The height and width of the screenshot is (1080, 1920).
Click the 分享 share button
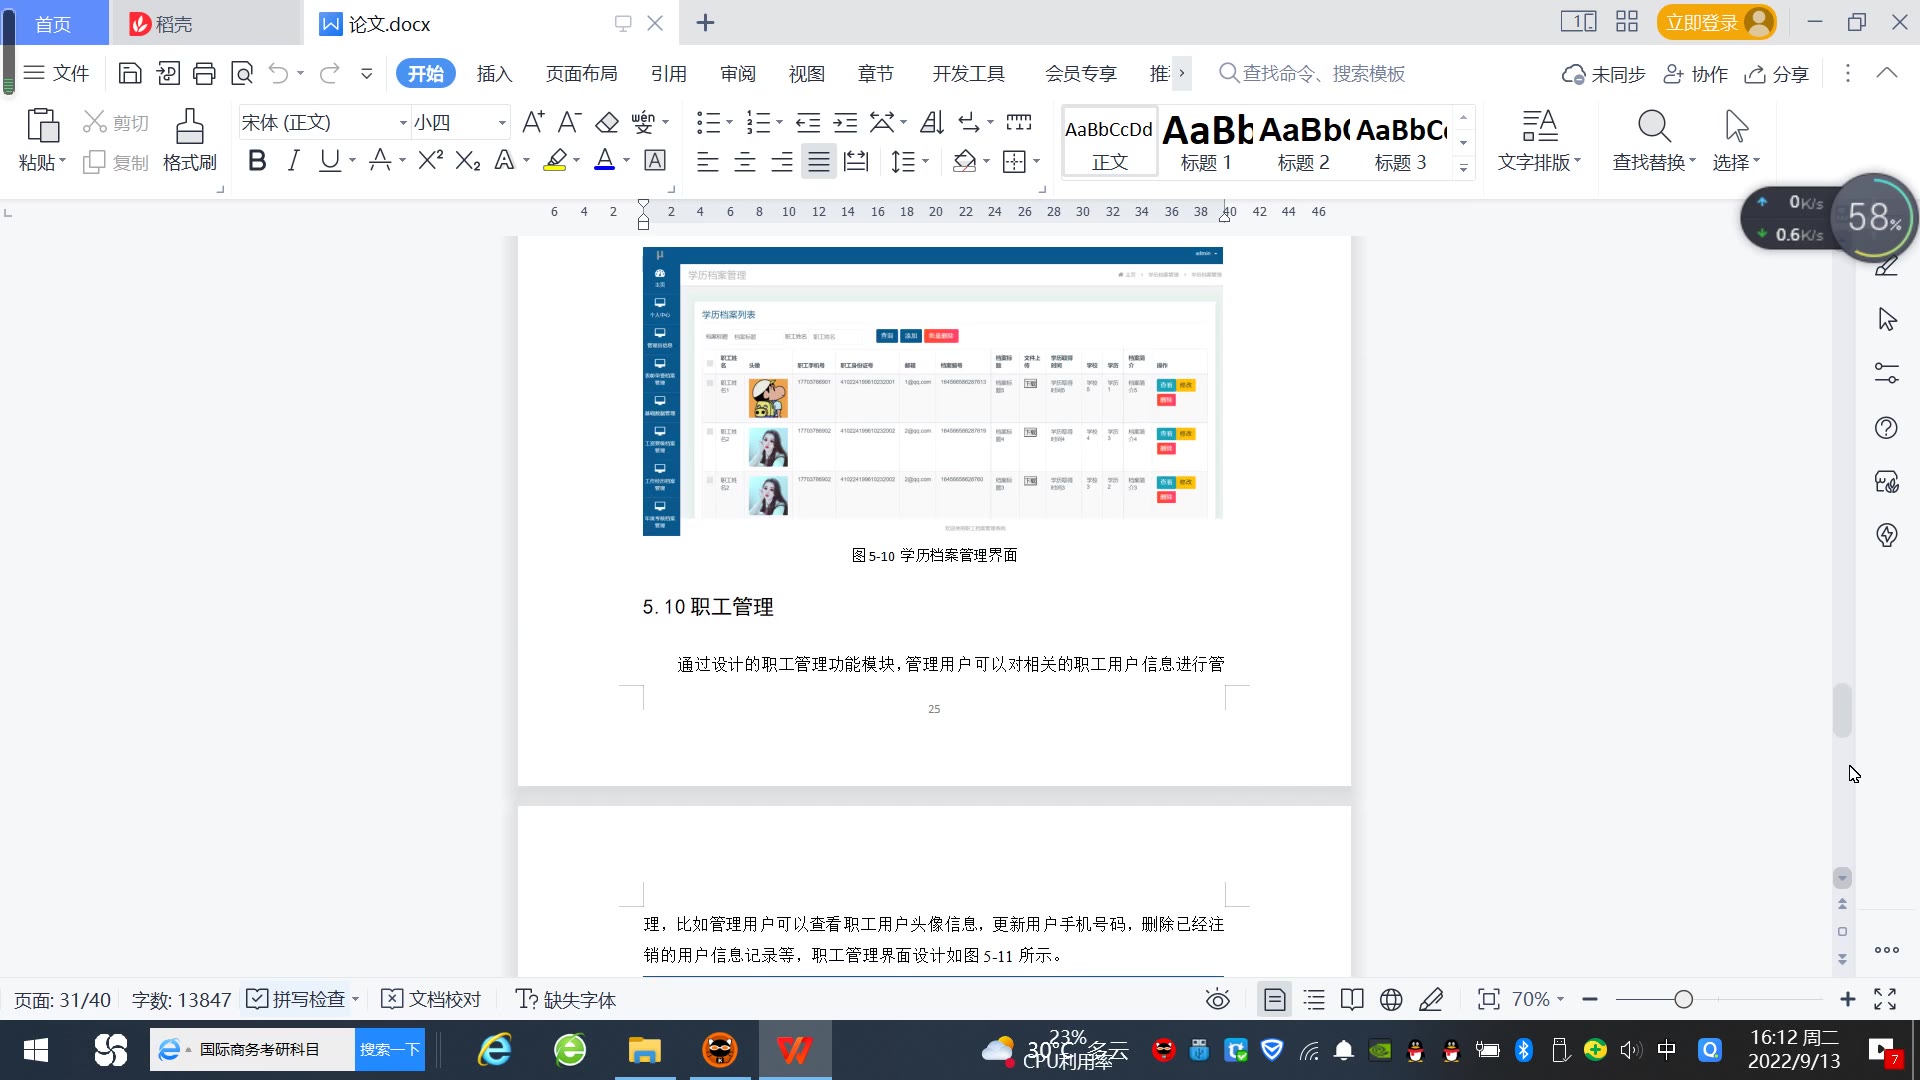1777,74
